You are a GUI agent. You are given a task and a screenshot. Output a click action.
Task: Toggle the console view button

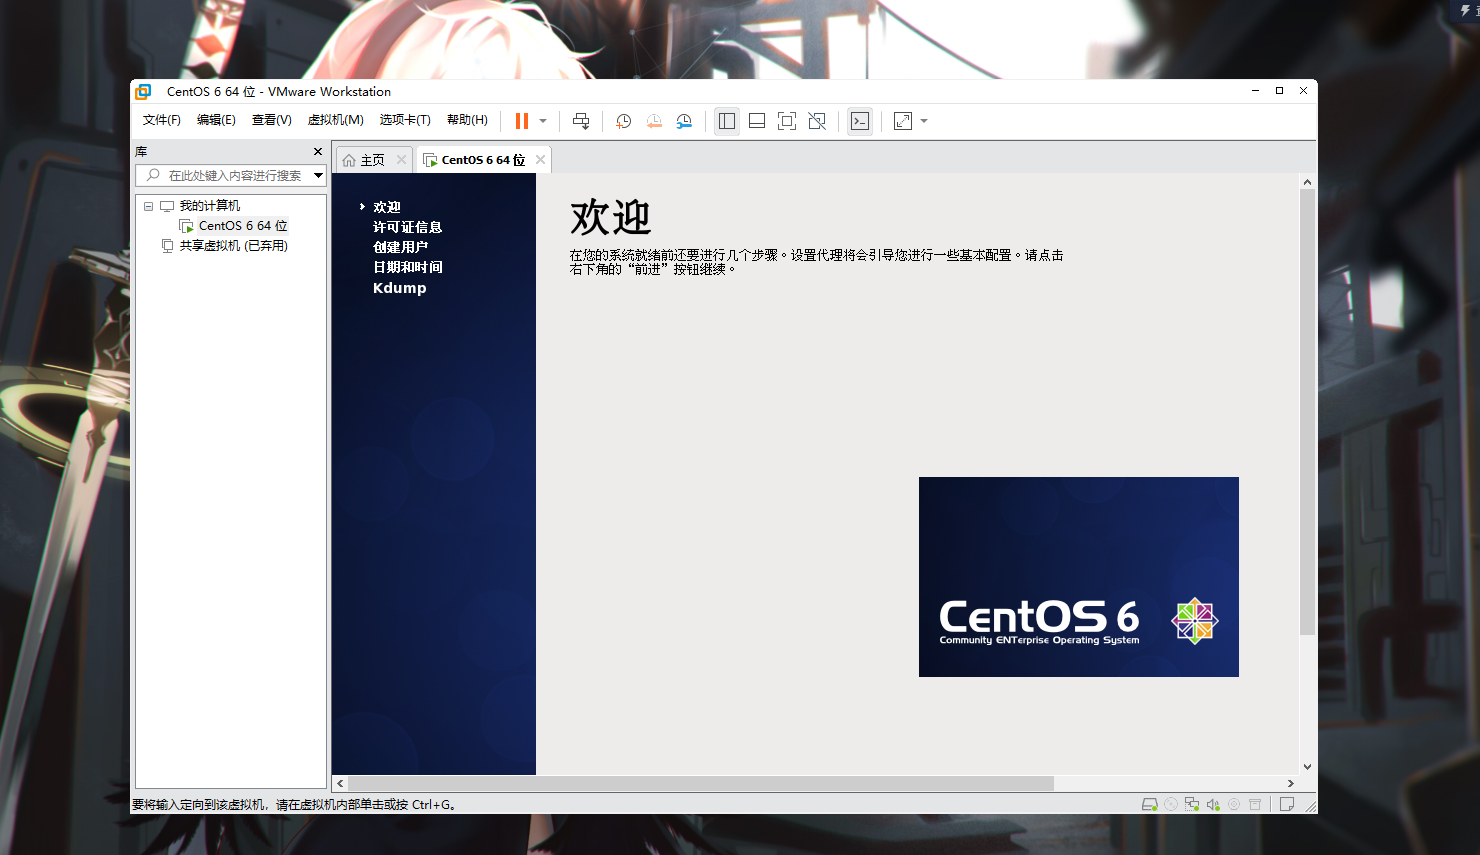(x=860, y=121)
